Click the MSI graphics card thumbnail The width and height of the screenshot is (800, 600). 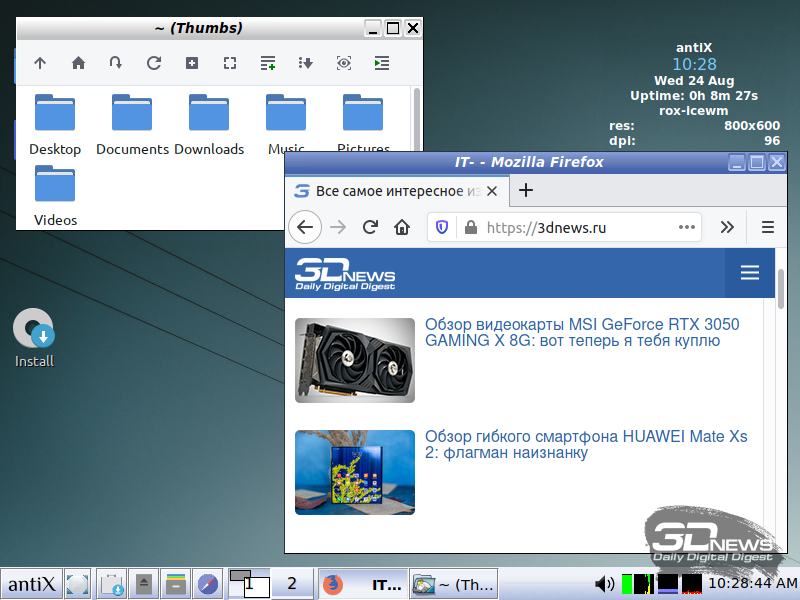click(x=355, y=360)
